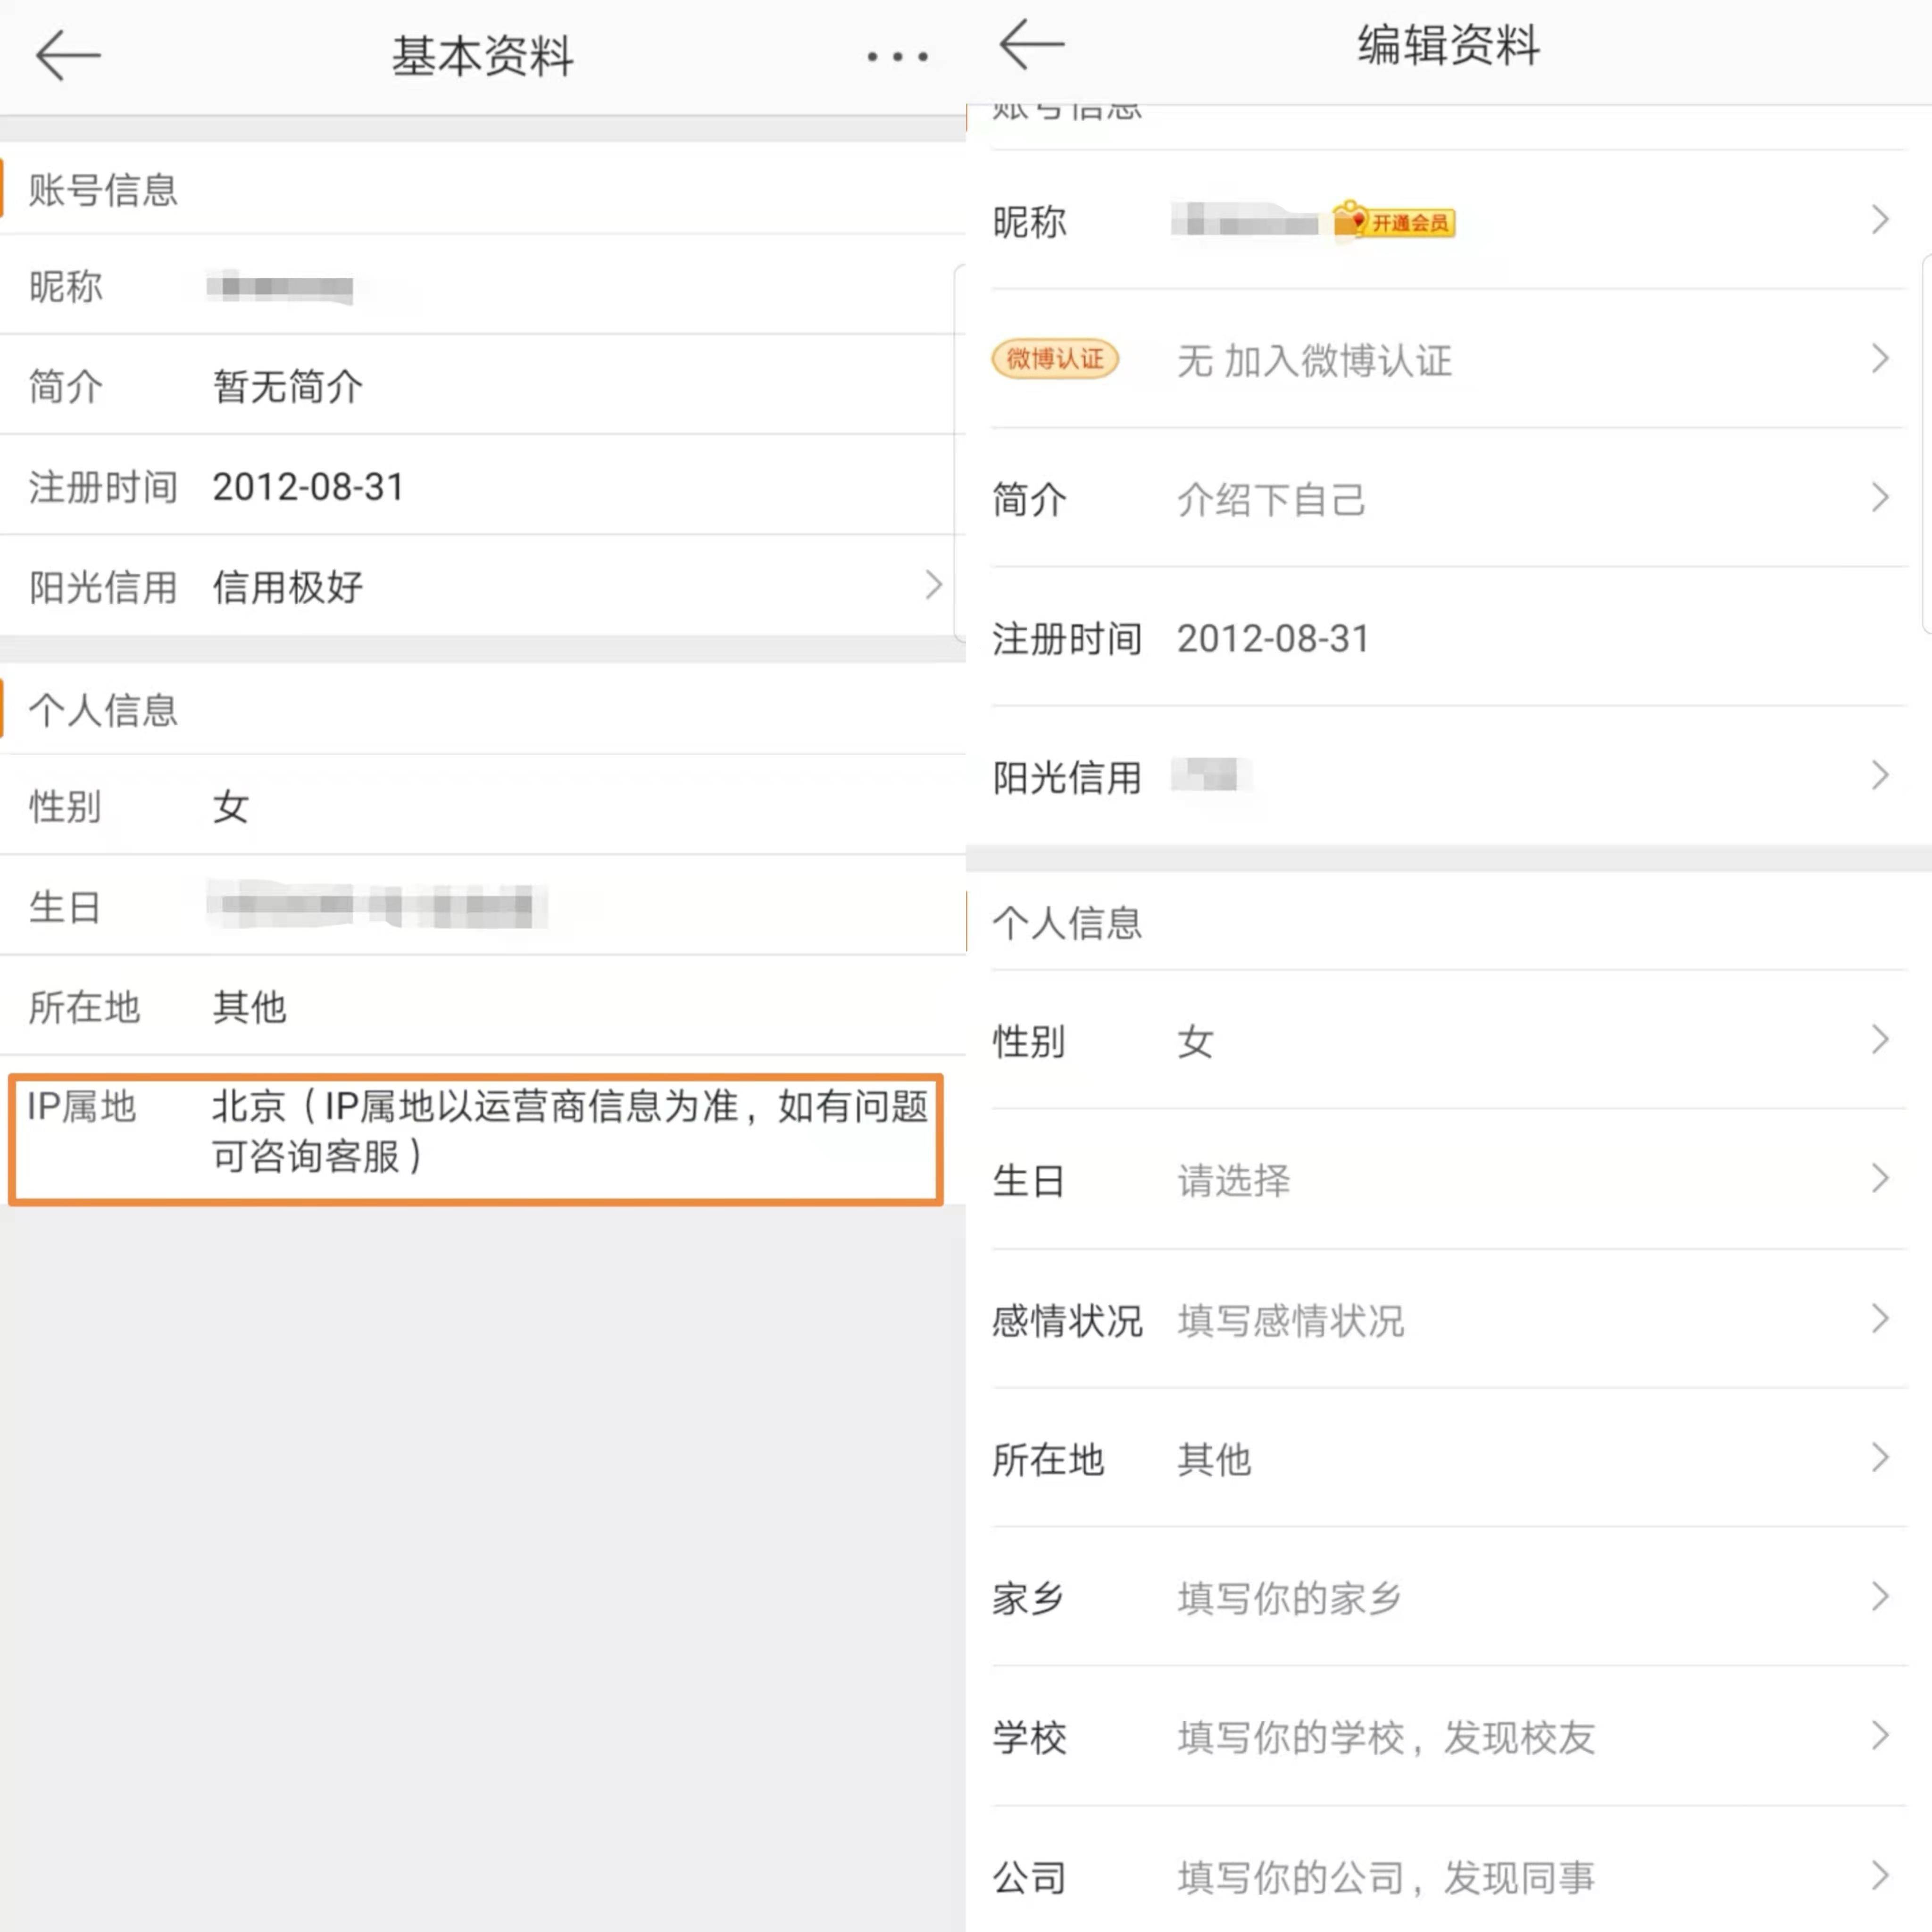Click 其他 location value in 基本资料
The image size is (1932, 1932).
click(x=250, y=1007)
